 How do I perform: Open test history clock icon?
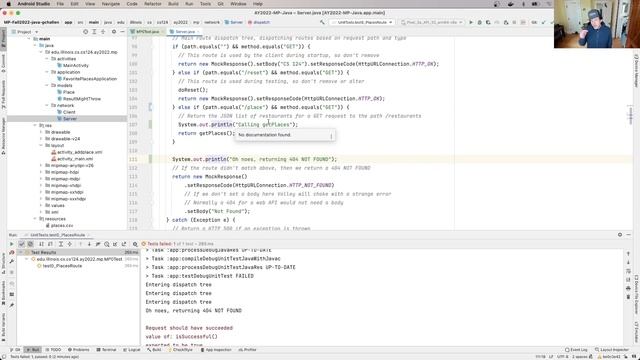(x=107, y=244)
